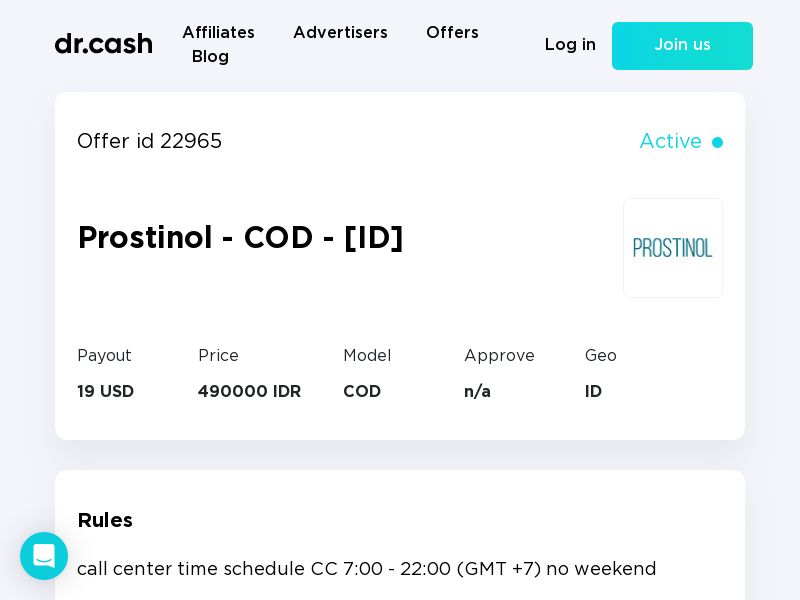This screenshot has width=800, height=600.
Task: Click the dr.cash logo
Action: tap(104, 44)
